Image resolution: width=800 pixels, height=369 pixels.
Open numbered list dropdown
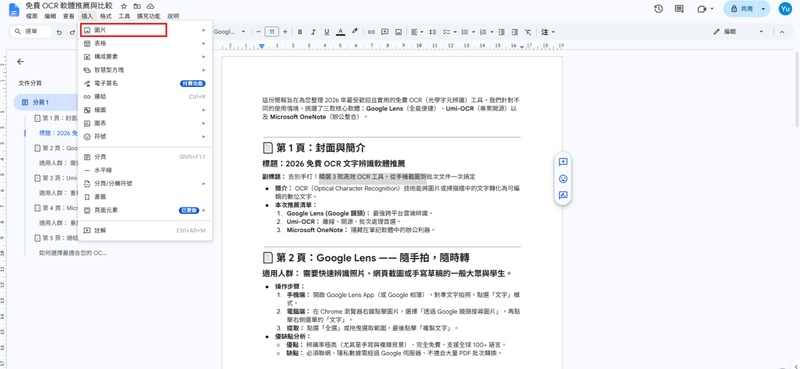(485, 32)
